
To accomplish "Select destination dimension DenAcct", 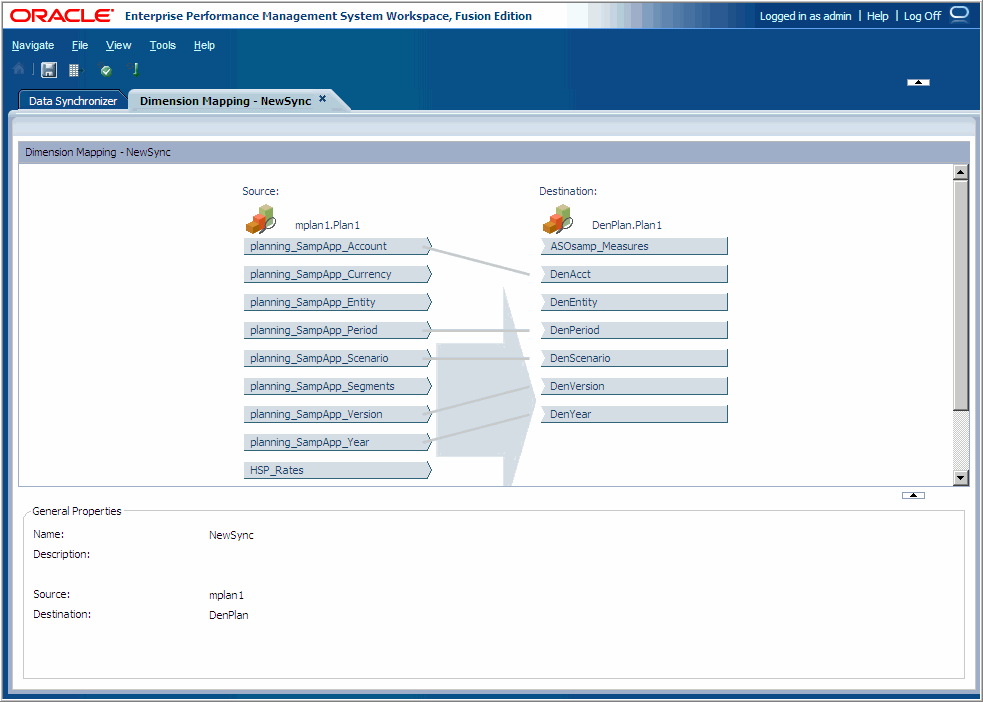I will pos(634,274).
